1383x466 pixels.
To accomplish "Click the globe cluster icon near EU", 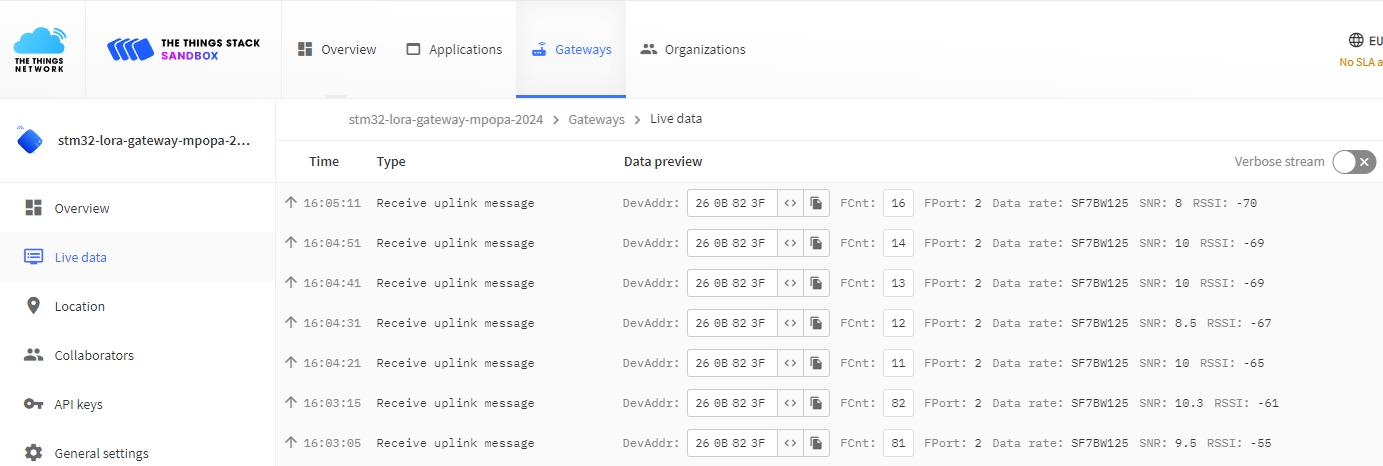I will click(1356, 41).
